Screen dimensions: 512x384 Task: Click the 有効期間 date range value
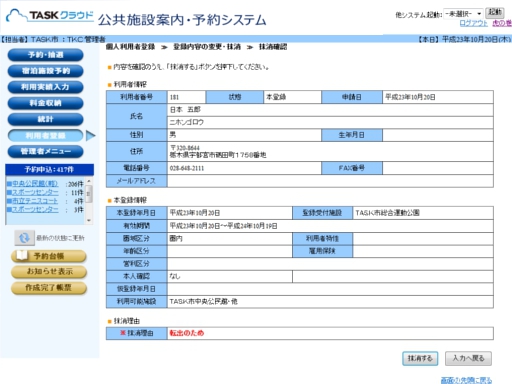223,226
